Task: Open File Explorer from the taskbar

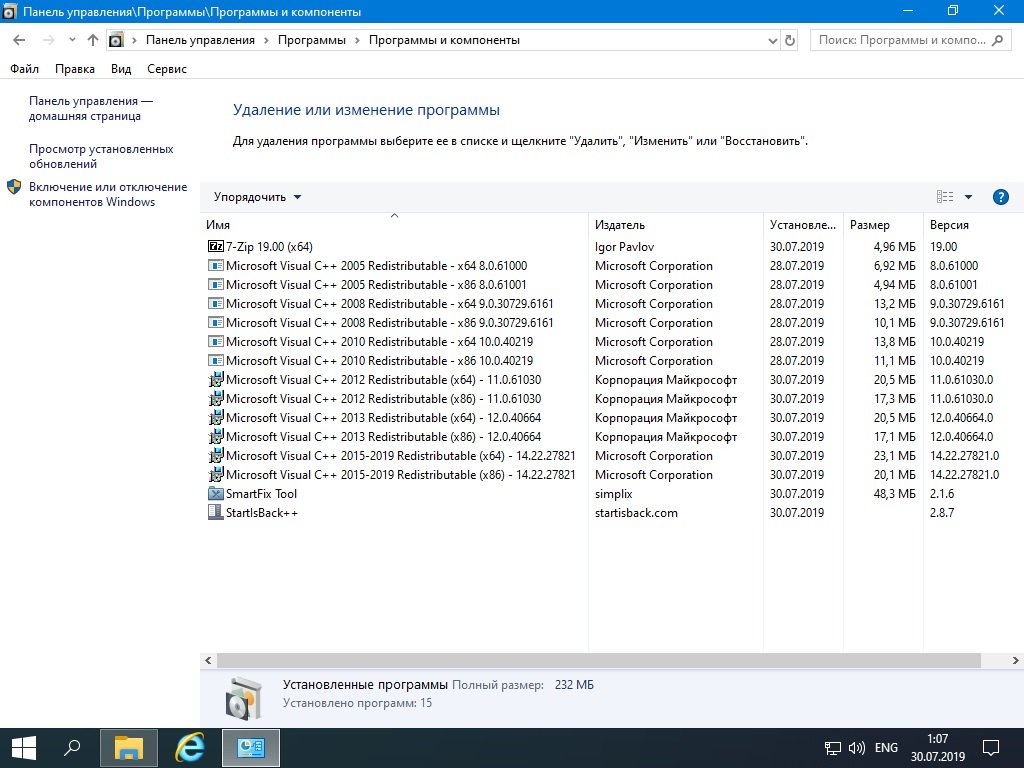Action: click(x=129, y=747)
